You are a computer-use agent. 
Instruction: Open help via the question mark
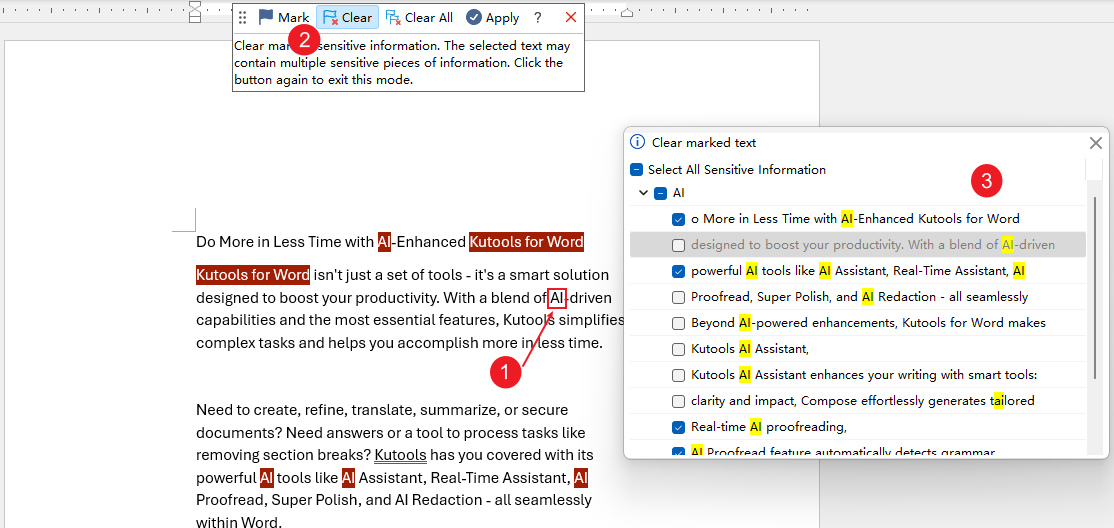(538, 18)
